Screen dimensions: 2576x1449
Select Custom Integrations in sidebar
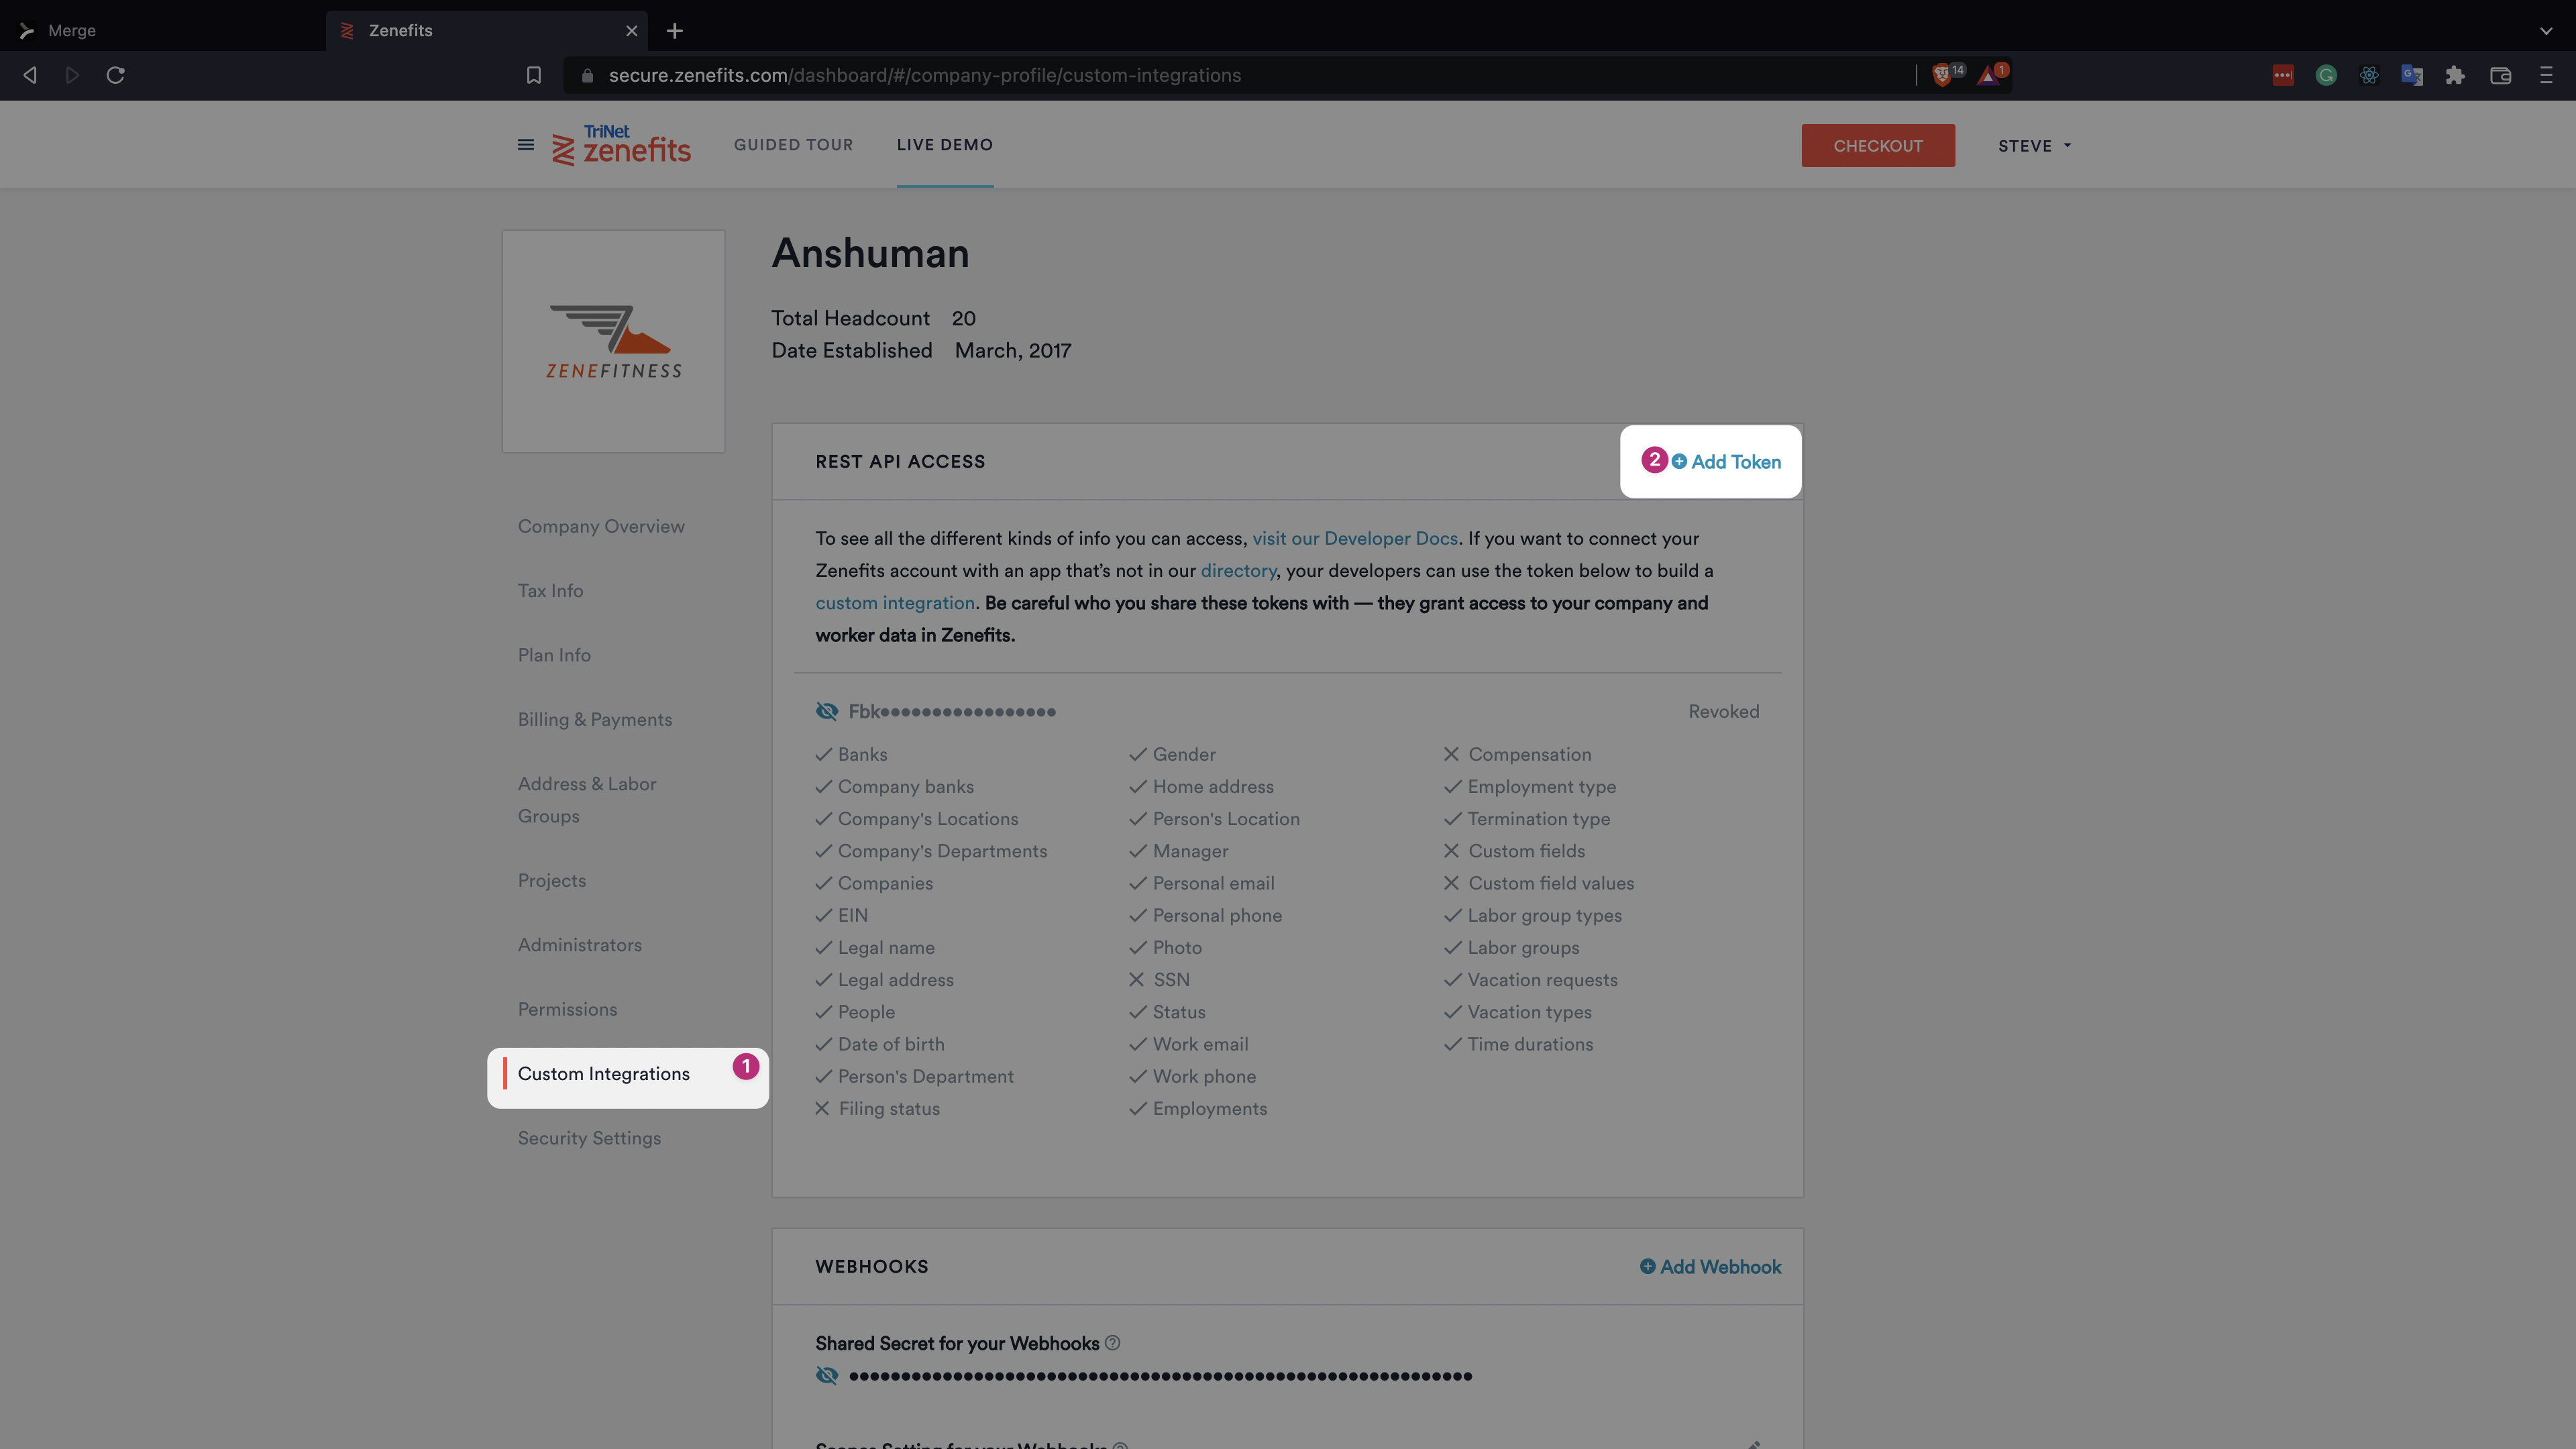[x=603, y=1074]
